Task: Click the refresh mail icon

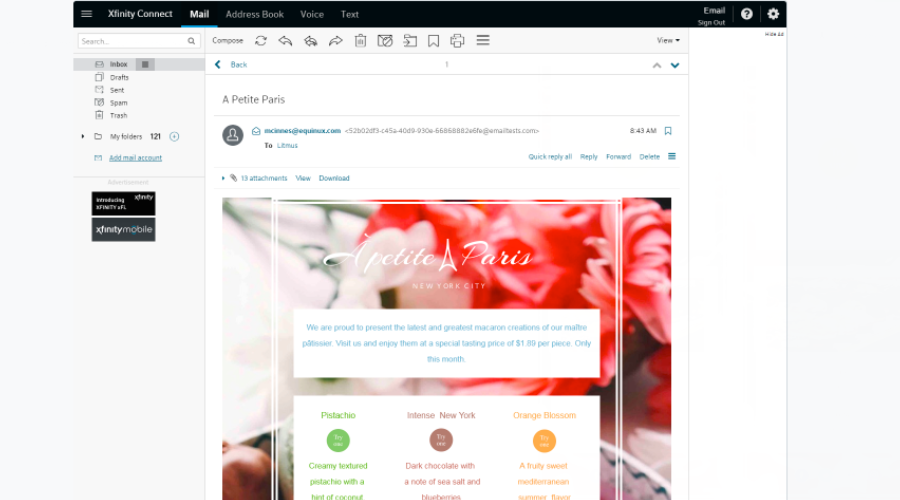Action: click(261, 41)
